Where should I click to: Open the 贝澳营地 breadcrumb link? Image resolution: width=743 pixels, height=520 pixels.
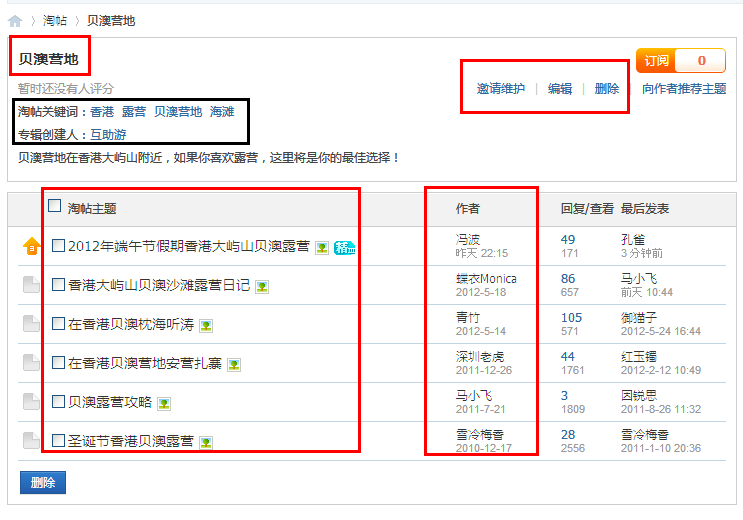[x=111, y=21]
